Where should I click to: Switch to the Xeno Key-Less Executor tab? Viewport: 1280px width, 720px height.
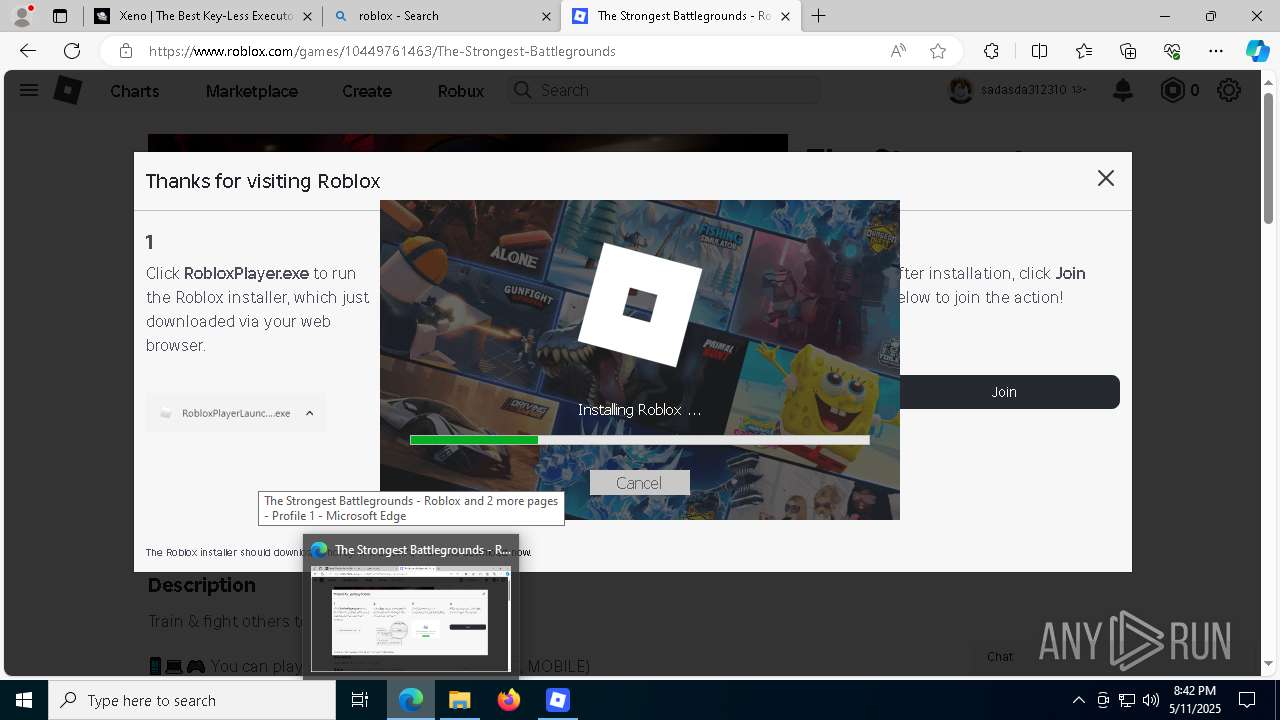(x=205, y=16)
